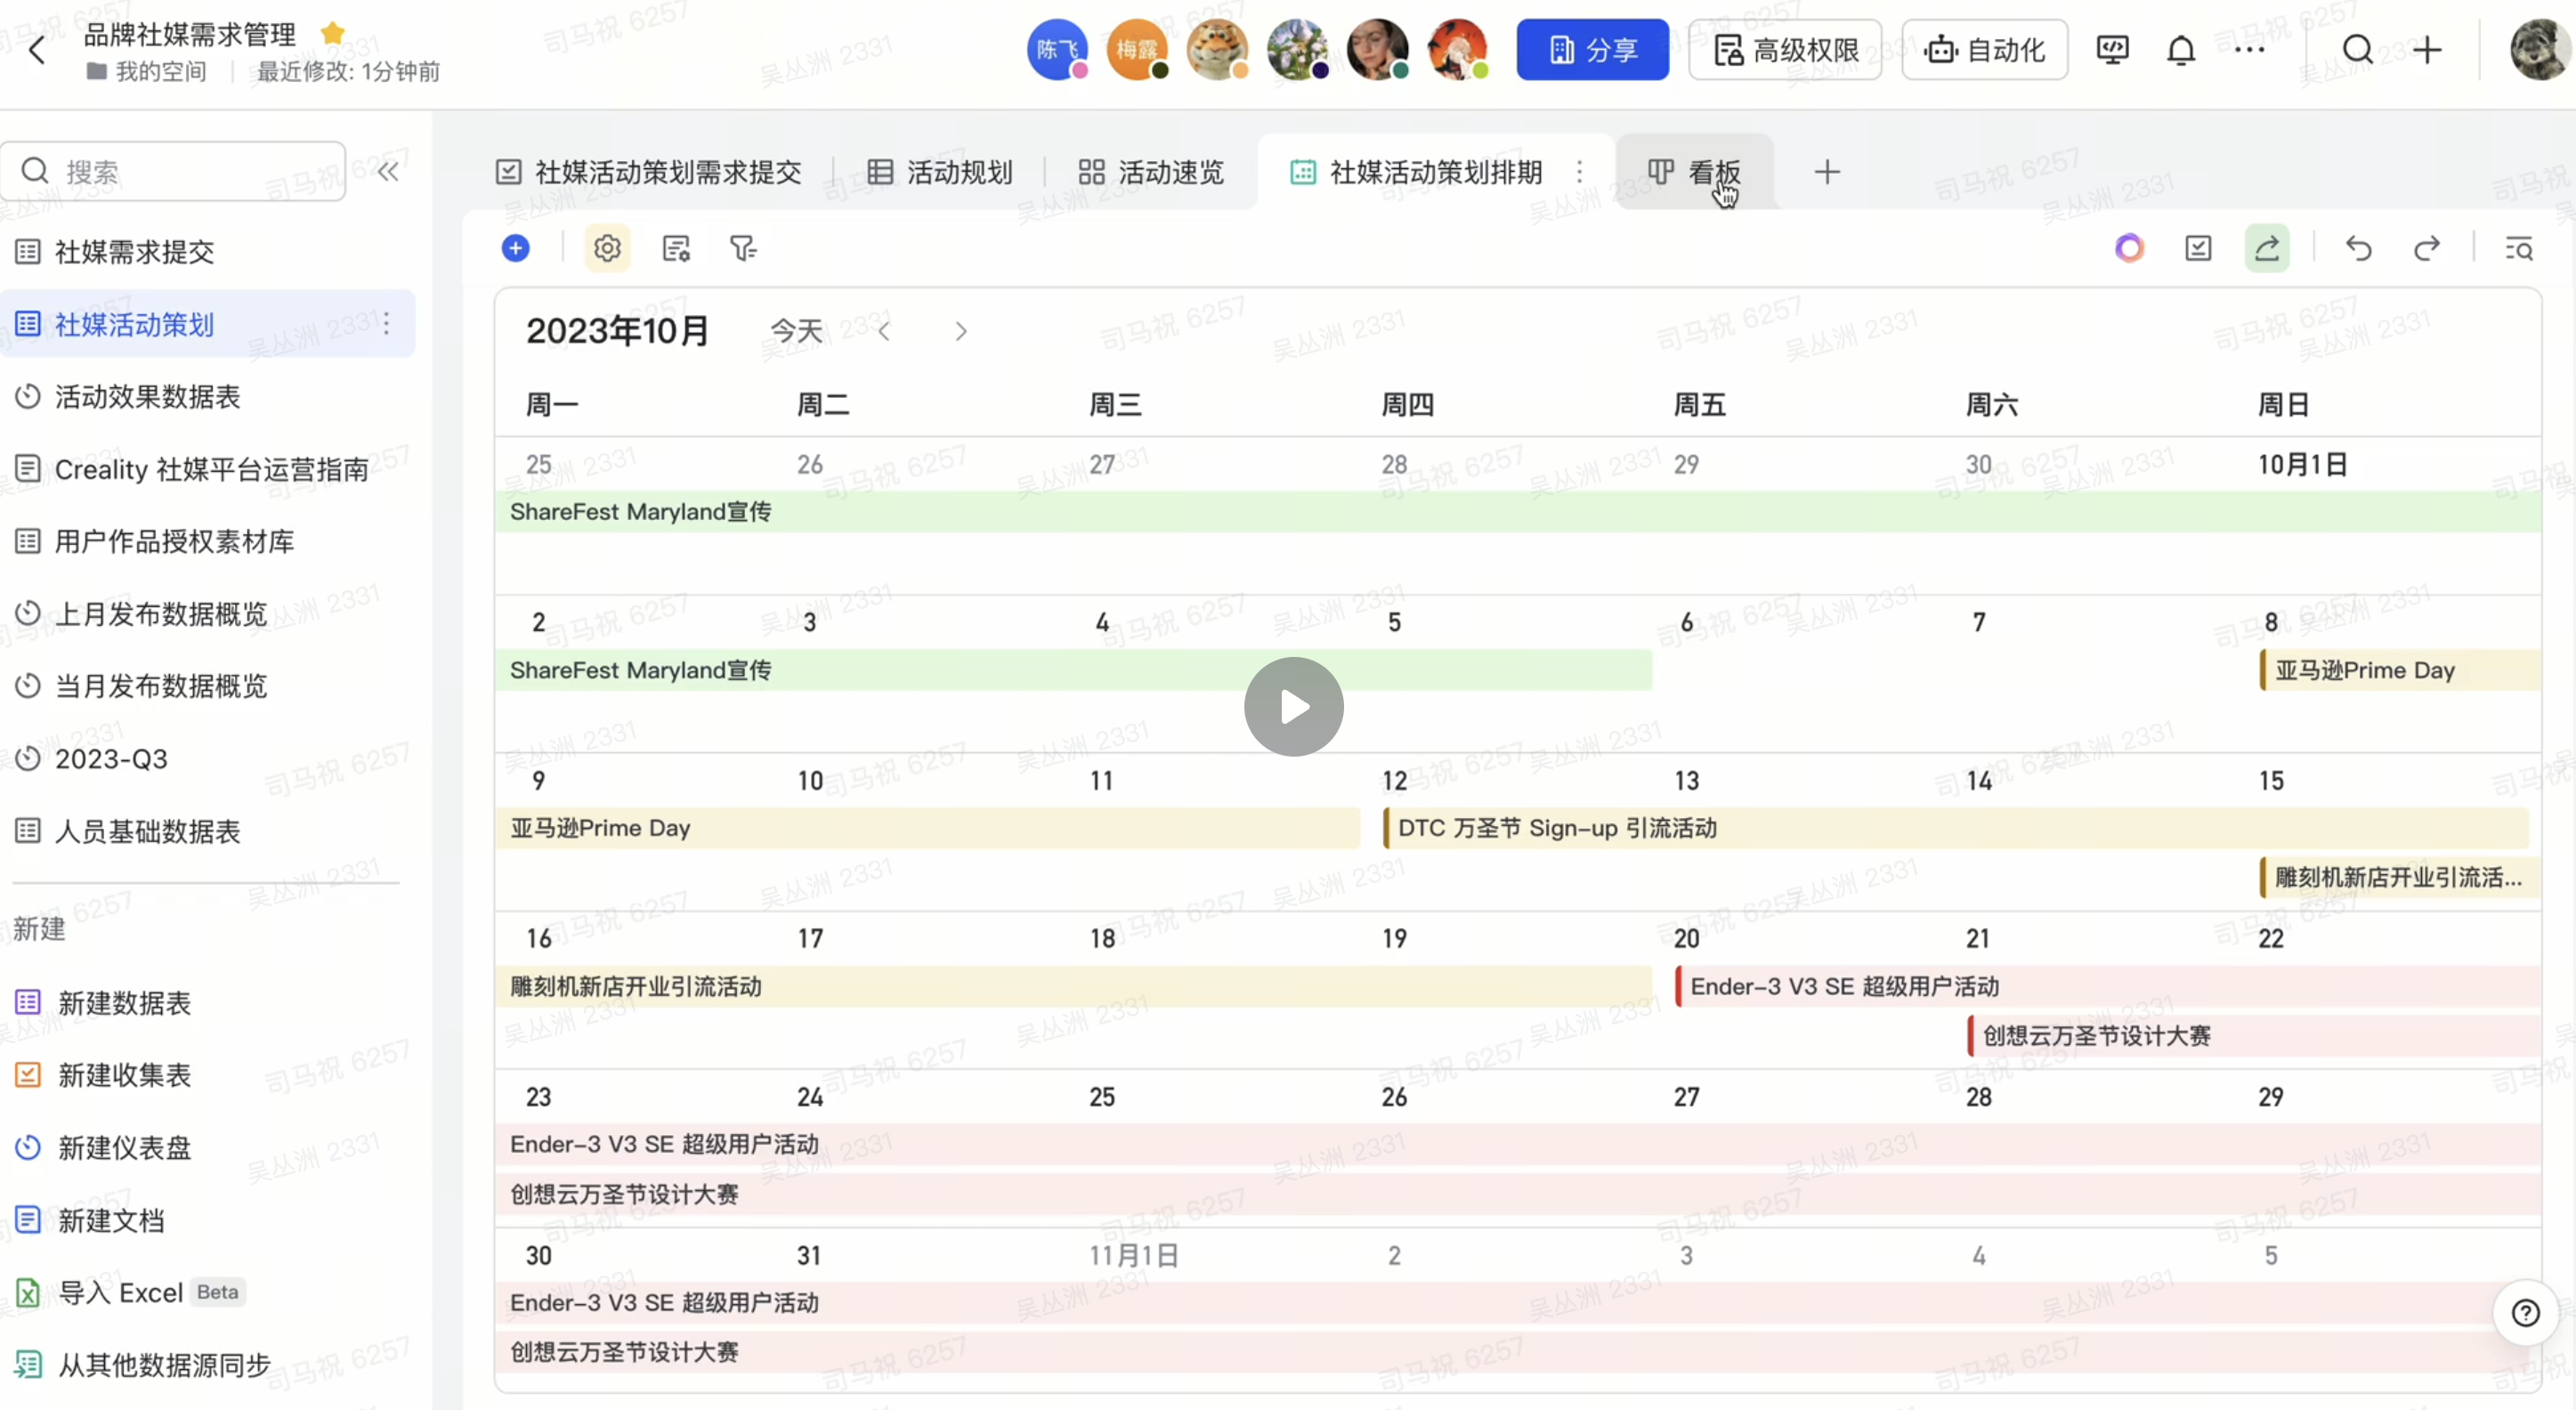Click the blue add record plus icon
Screen dimensions: 2576x1410
tap(515, 248)
